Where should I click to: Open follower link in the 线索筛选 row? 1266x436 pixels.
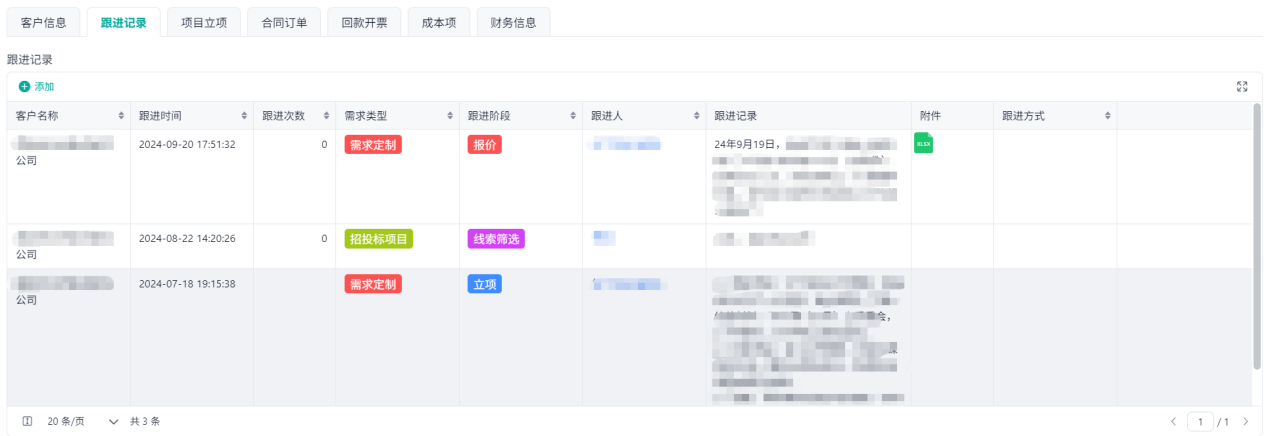click(604, 238)
